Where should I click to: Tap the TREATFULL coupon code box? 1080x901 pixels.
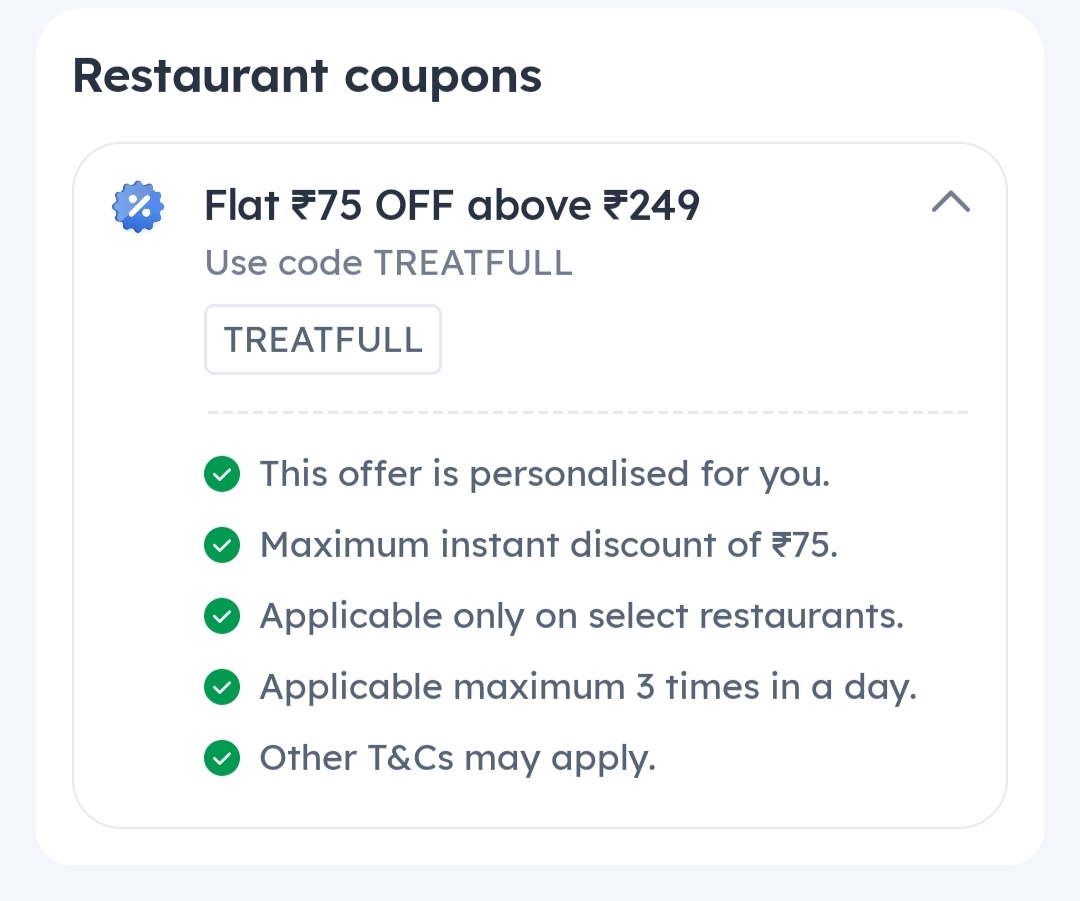(x=322, y=339)
